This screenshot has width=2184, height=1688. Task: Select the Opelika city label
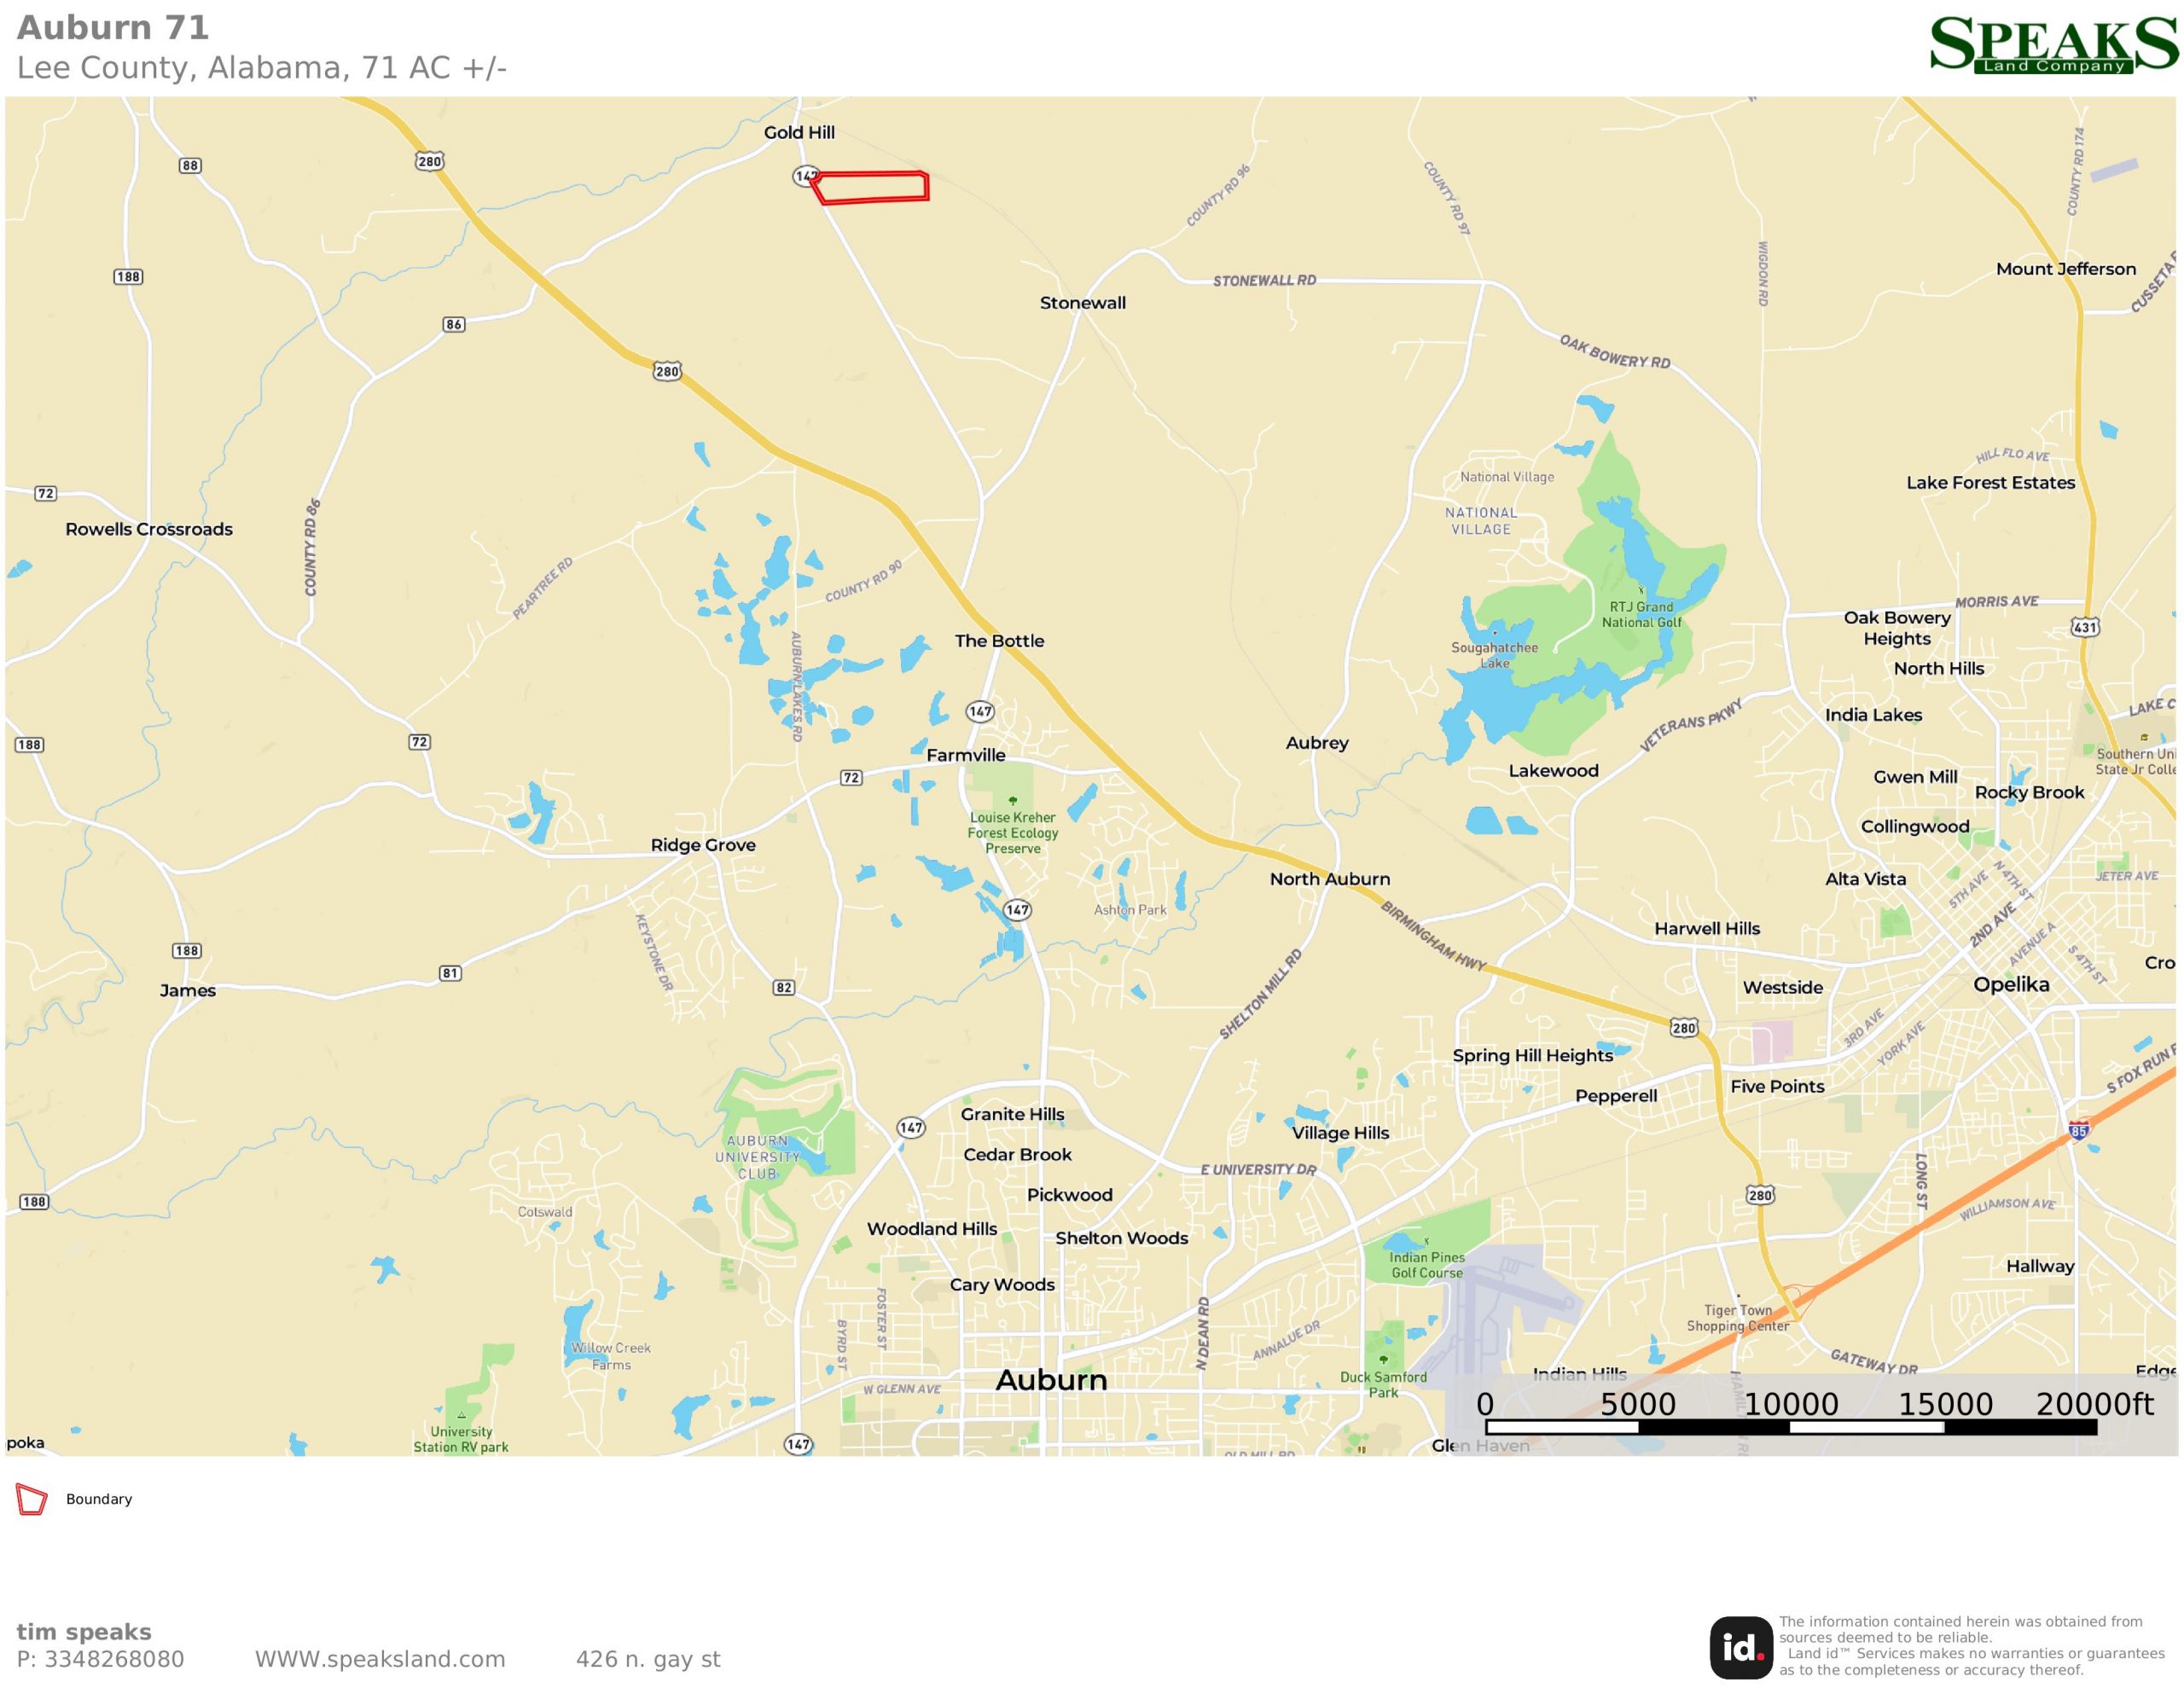point(2011,984)
